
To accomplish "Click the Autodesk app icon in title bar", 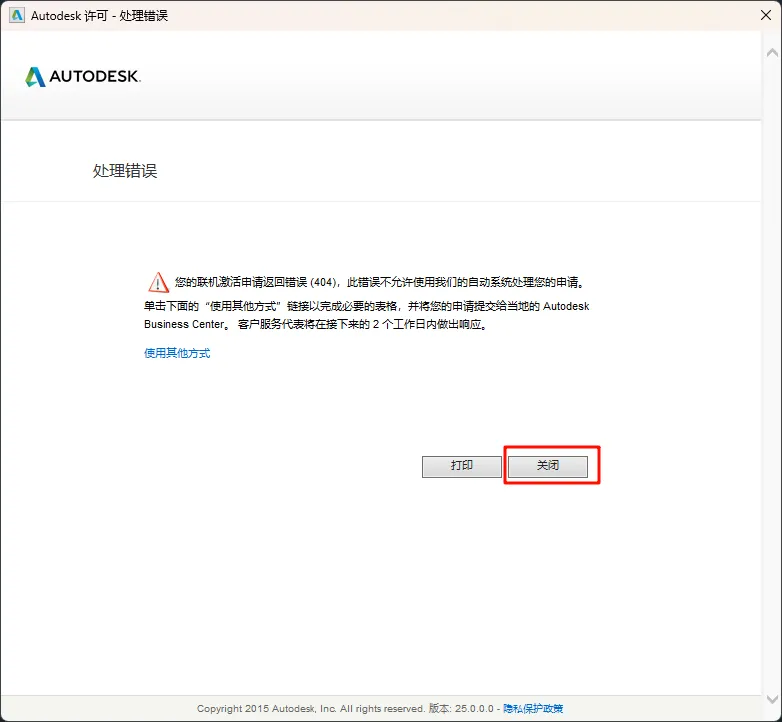I will 17,15.
